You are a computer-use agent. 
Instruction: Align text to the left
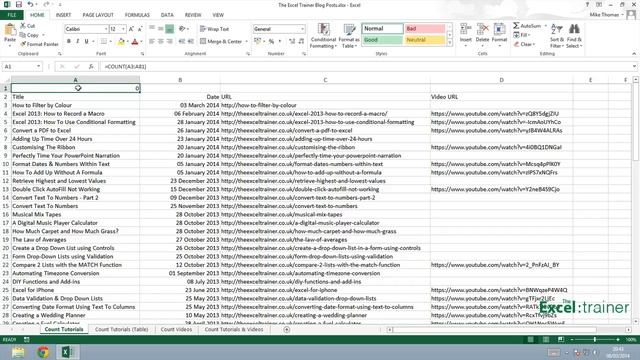152,41
